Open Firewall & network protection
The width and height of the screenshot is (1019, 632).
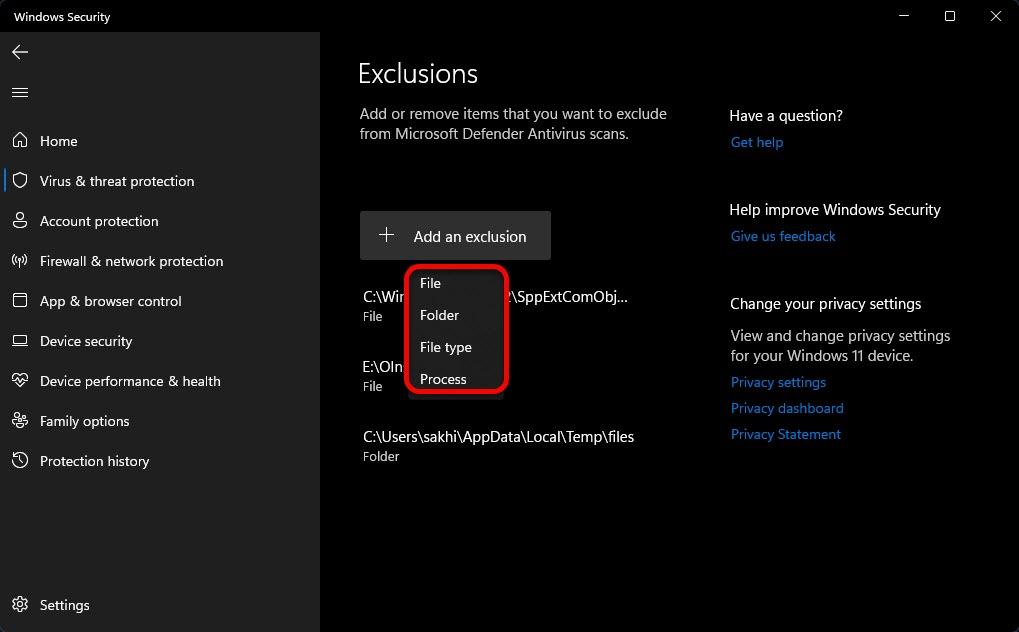tap(160, 261)
